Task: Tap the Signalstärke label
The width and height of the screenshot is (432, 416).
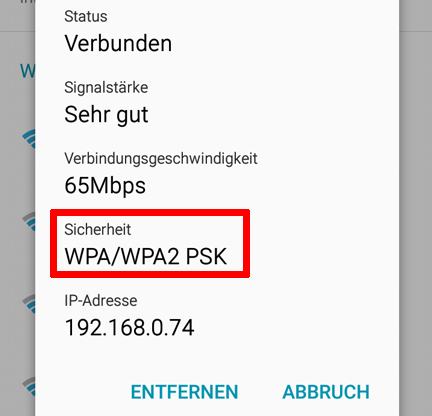Action: [106, 87]
